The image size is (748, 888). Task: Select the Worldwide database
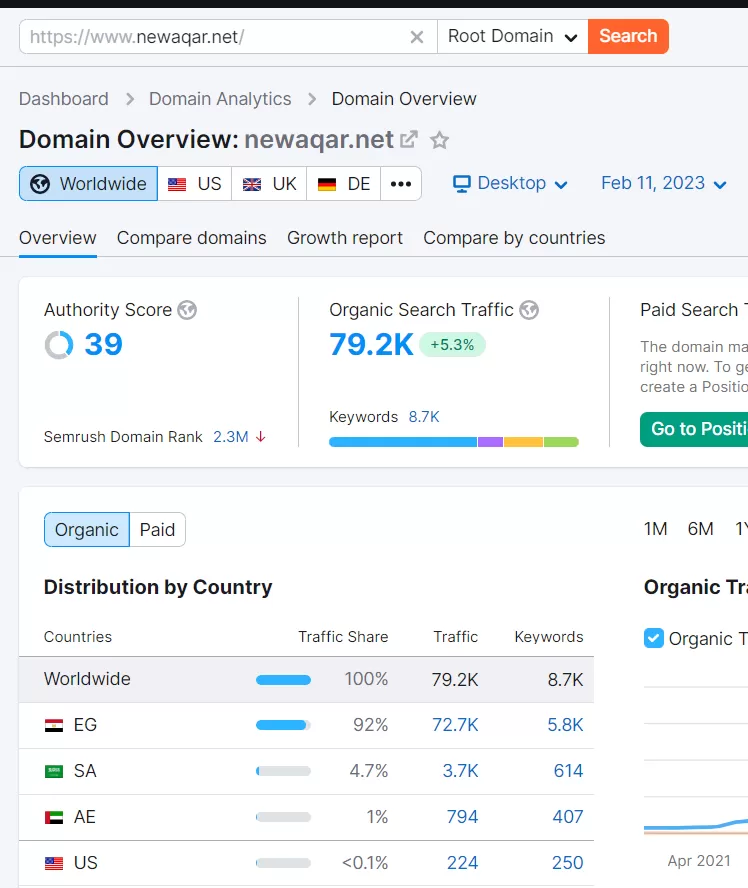click(x=88, y=183)
